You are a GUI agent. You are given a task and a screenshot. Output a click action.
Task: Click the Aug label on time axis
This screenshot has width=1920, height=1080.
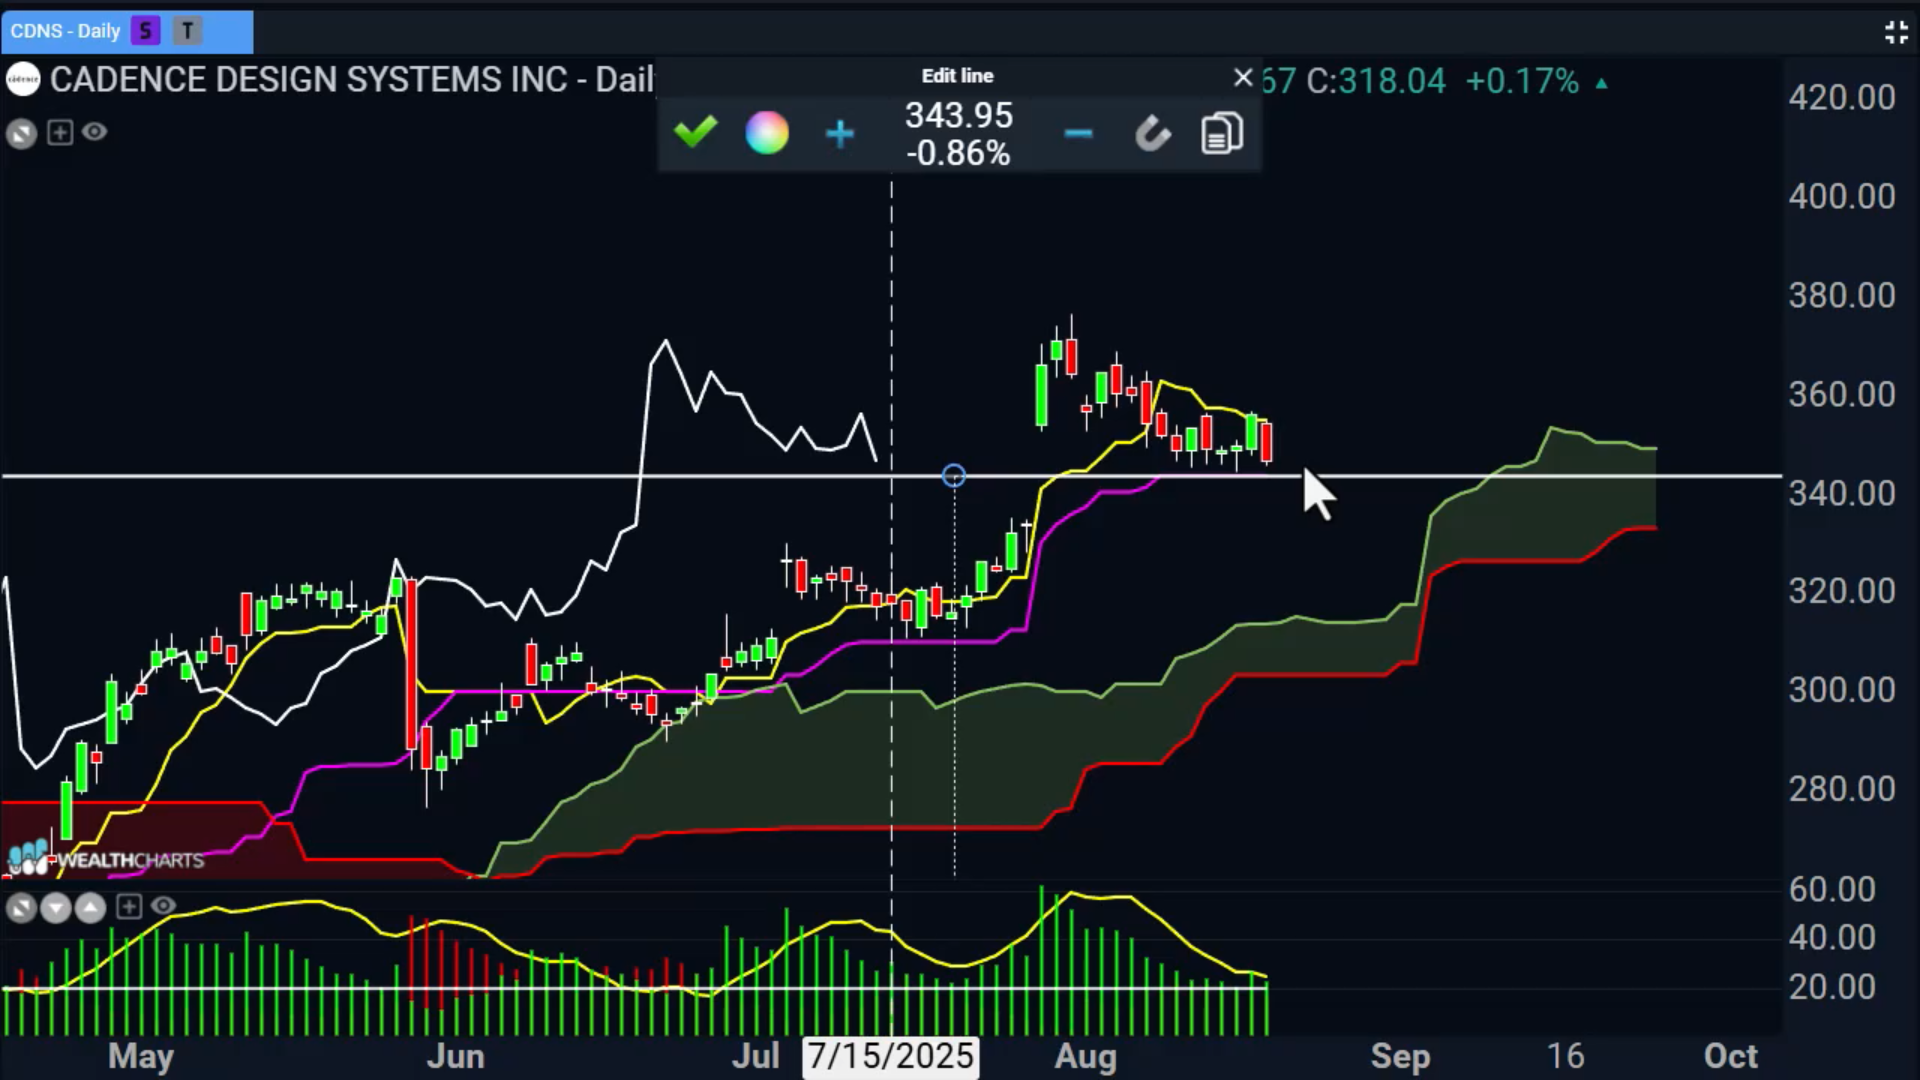pos(1086,1057)
